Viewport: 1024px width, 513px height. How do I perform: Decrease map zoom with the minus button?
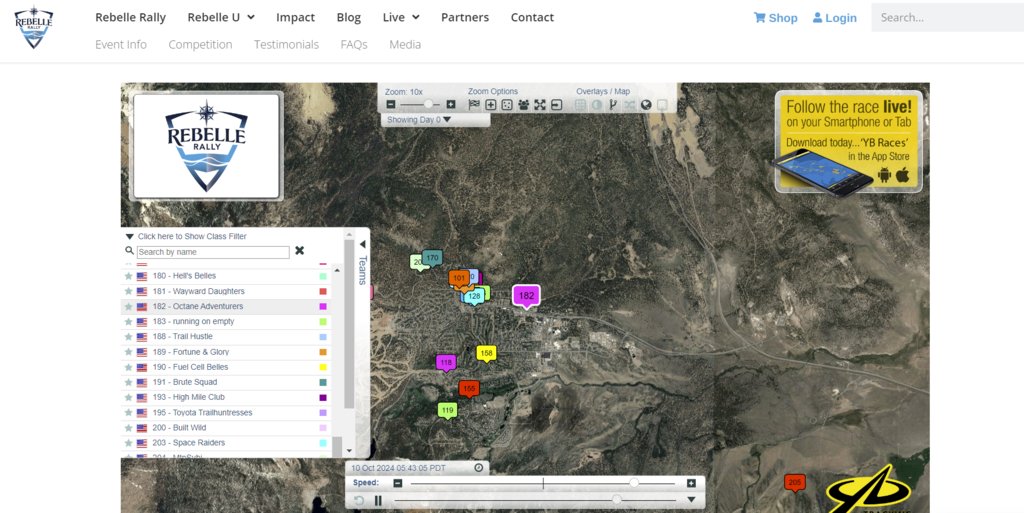point(391,104)
